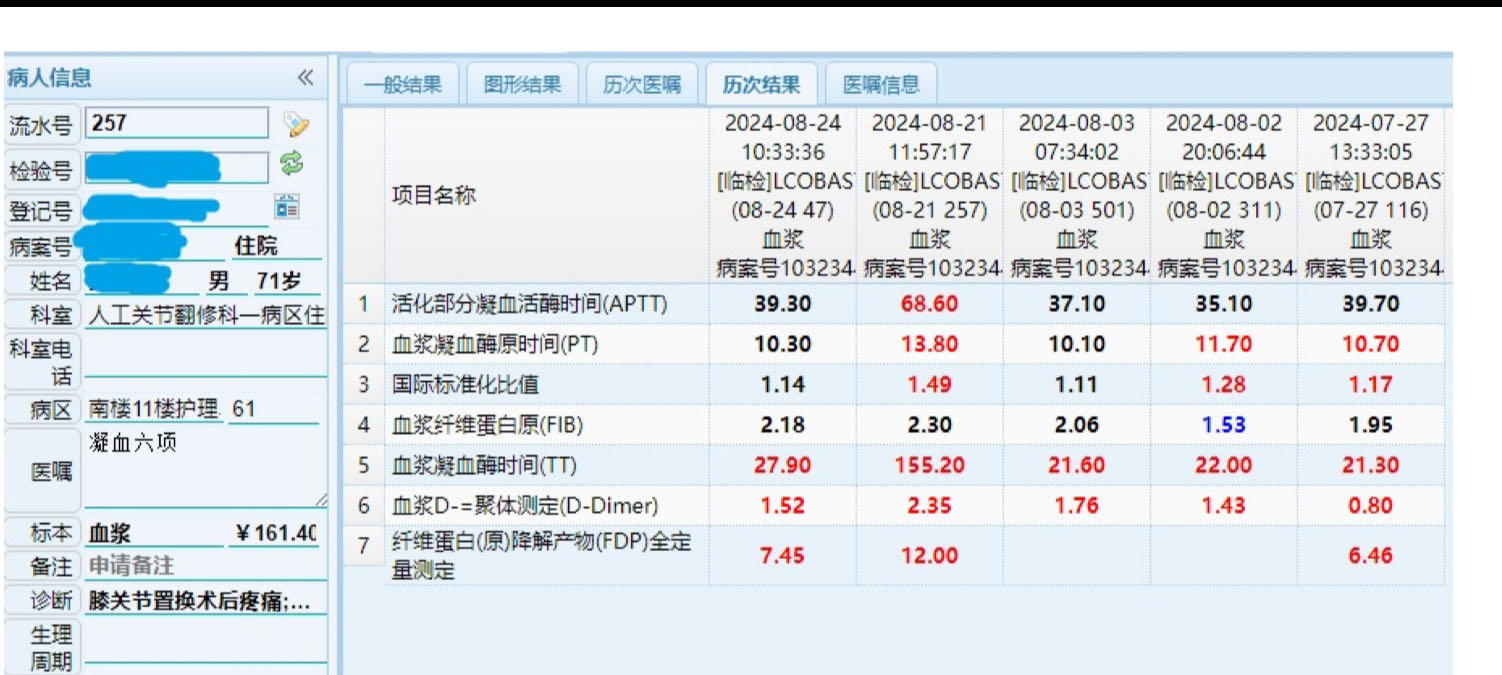
Task: Click the green refresh icon beside 检验号
Action: click(291, 163)
